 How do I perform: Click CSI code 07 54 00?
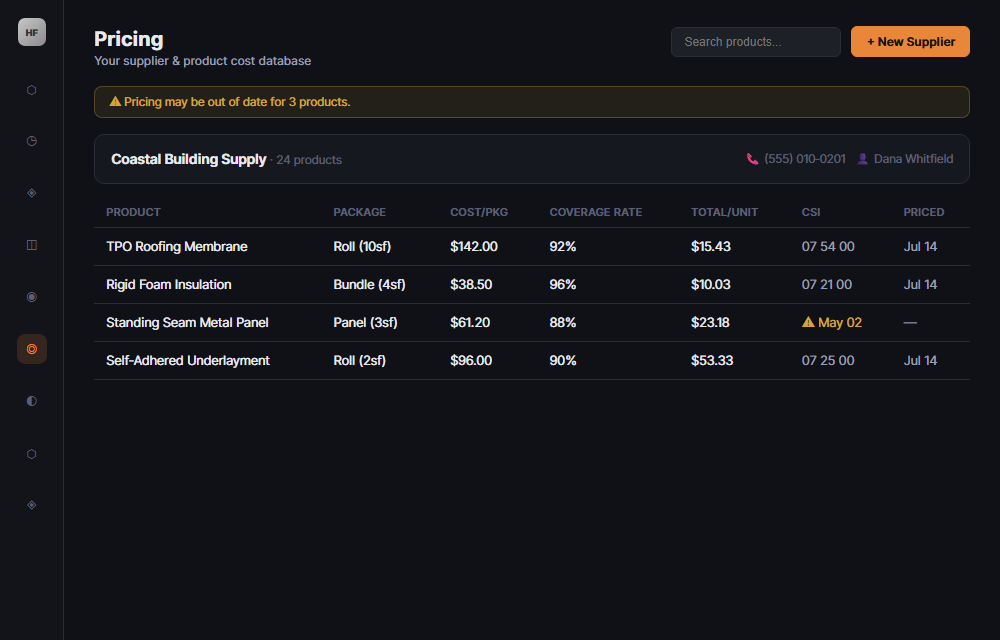click(x=828, y=247)
